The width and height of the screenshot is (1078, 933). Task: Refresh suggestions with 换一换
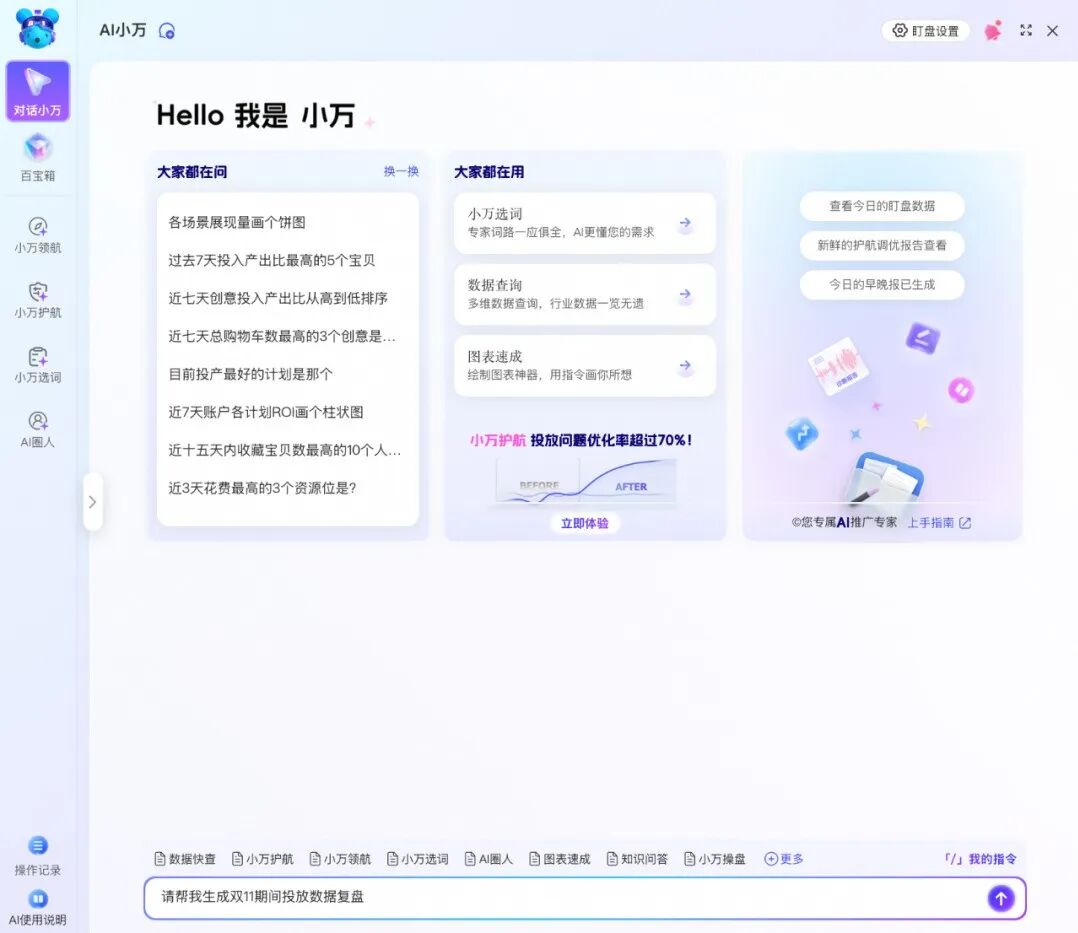click(402, 171)
